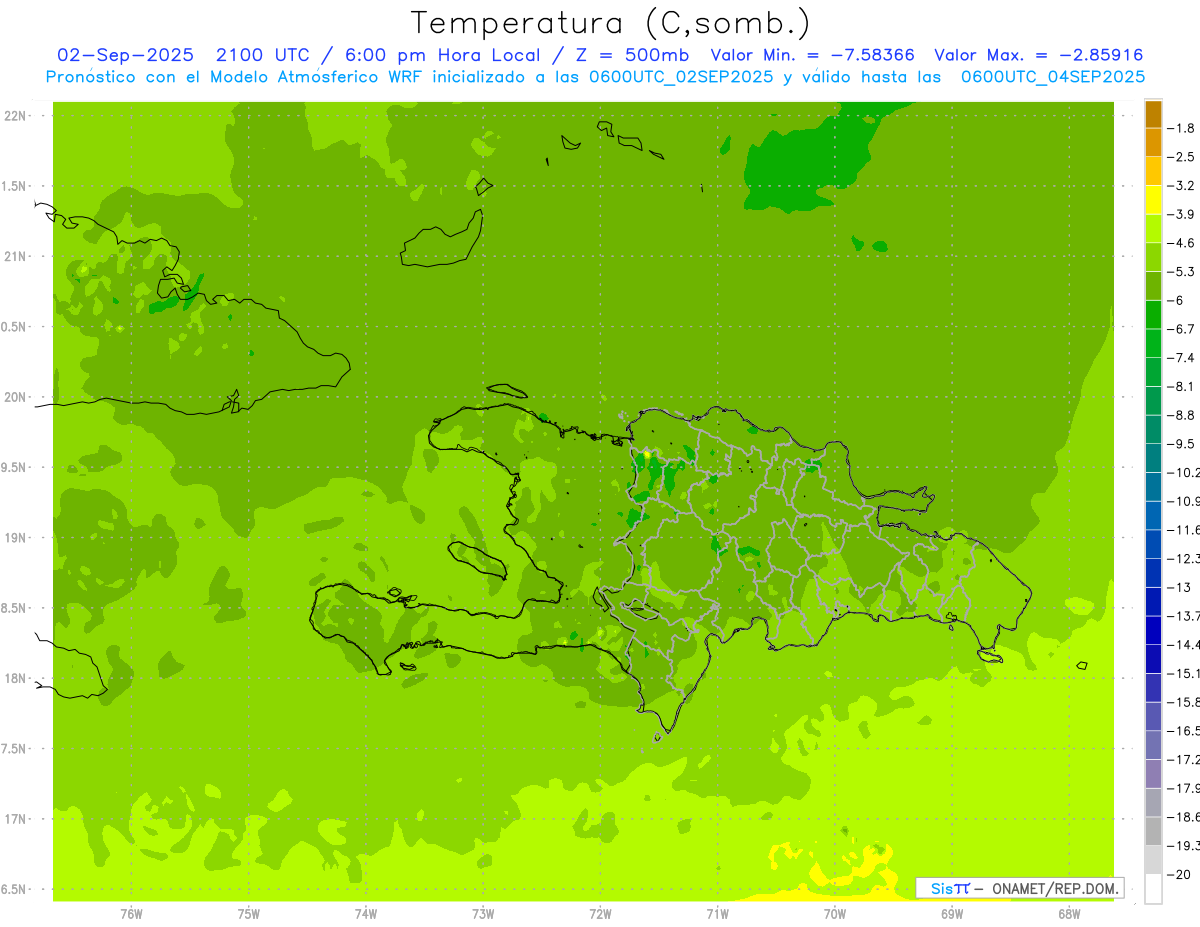Click the '17N' latitude axis label

(16, 819)
